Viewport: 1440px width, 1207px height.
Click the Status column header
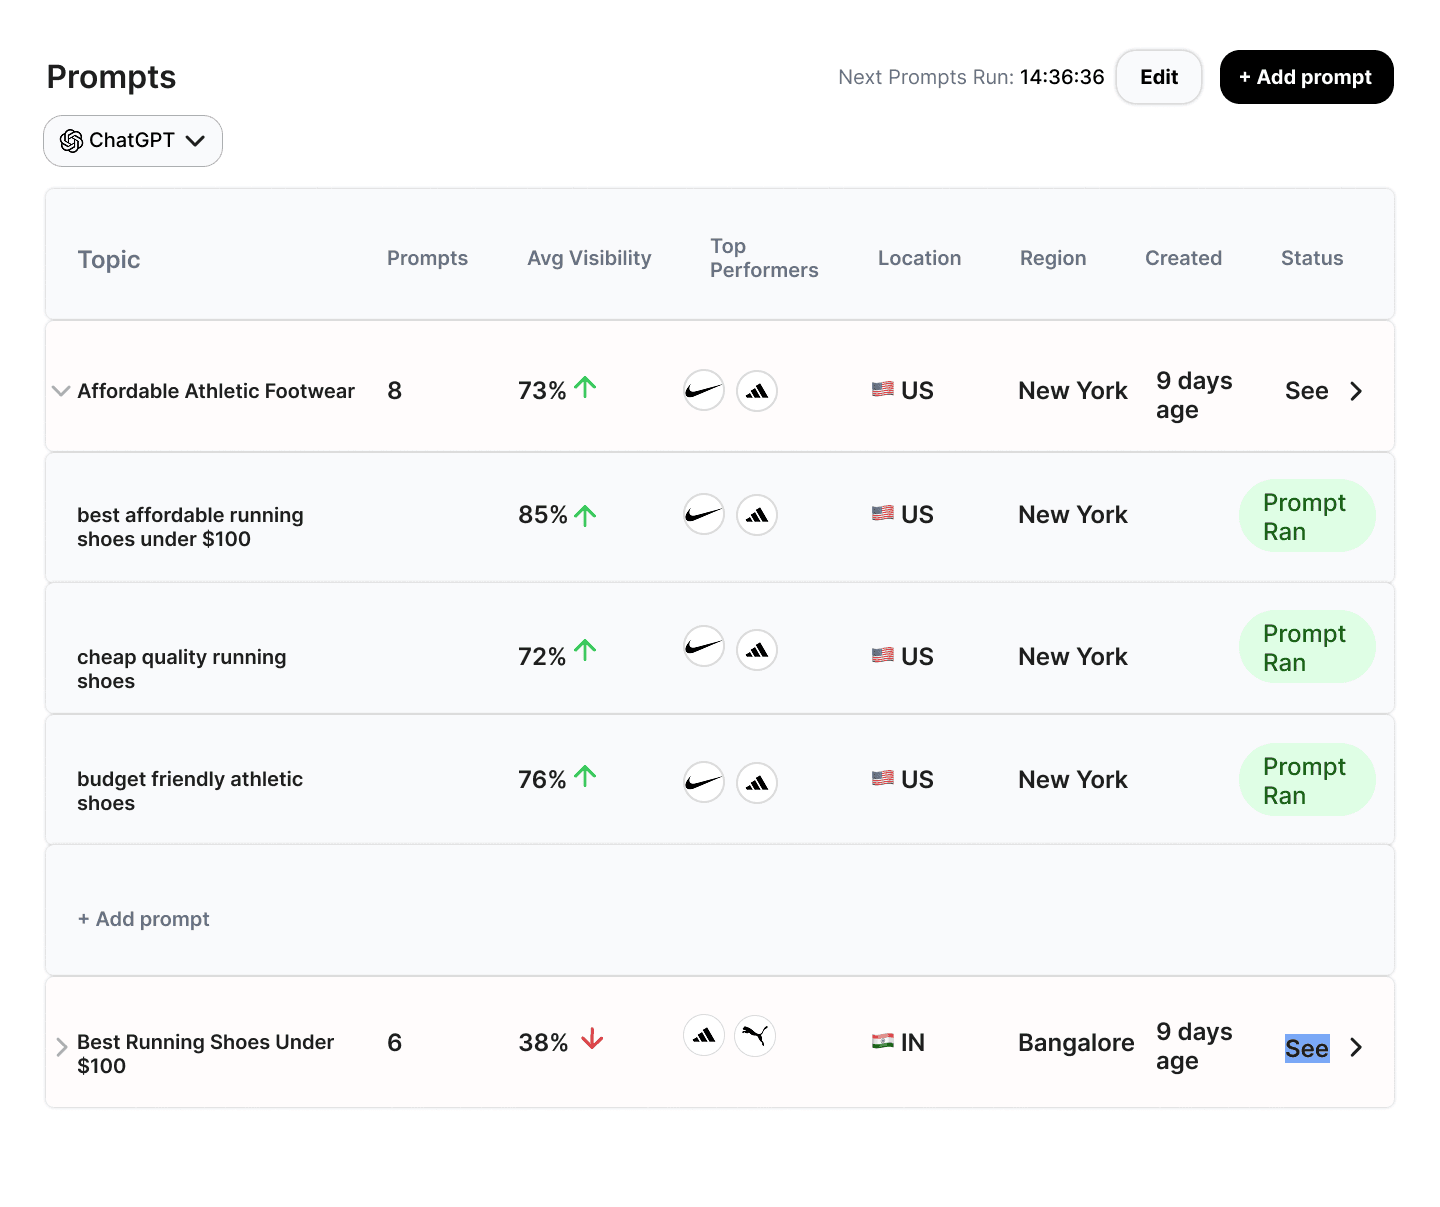(1312, 258)
